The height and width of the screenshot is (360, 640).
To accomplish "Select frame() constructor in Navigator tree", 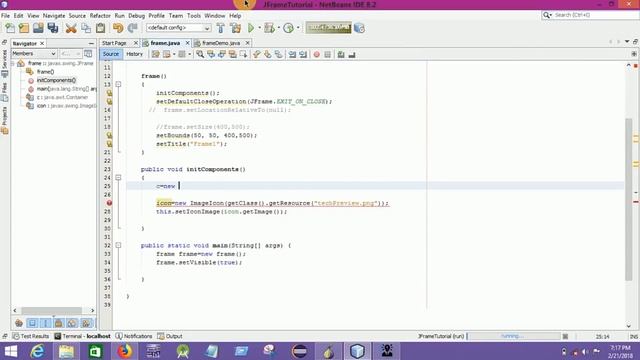I will click(x=45, y=72).
